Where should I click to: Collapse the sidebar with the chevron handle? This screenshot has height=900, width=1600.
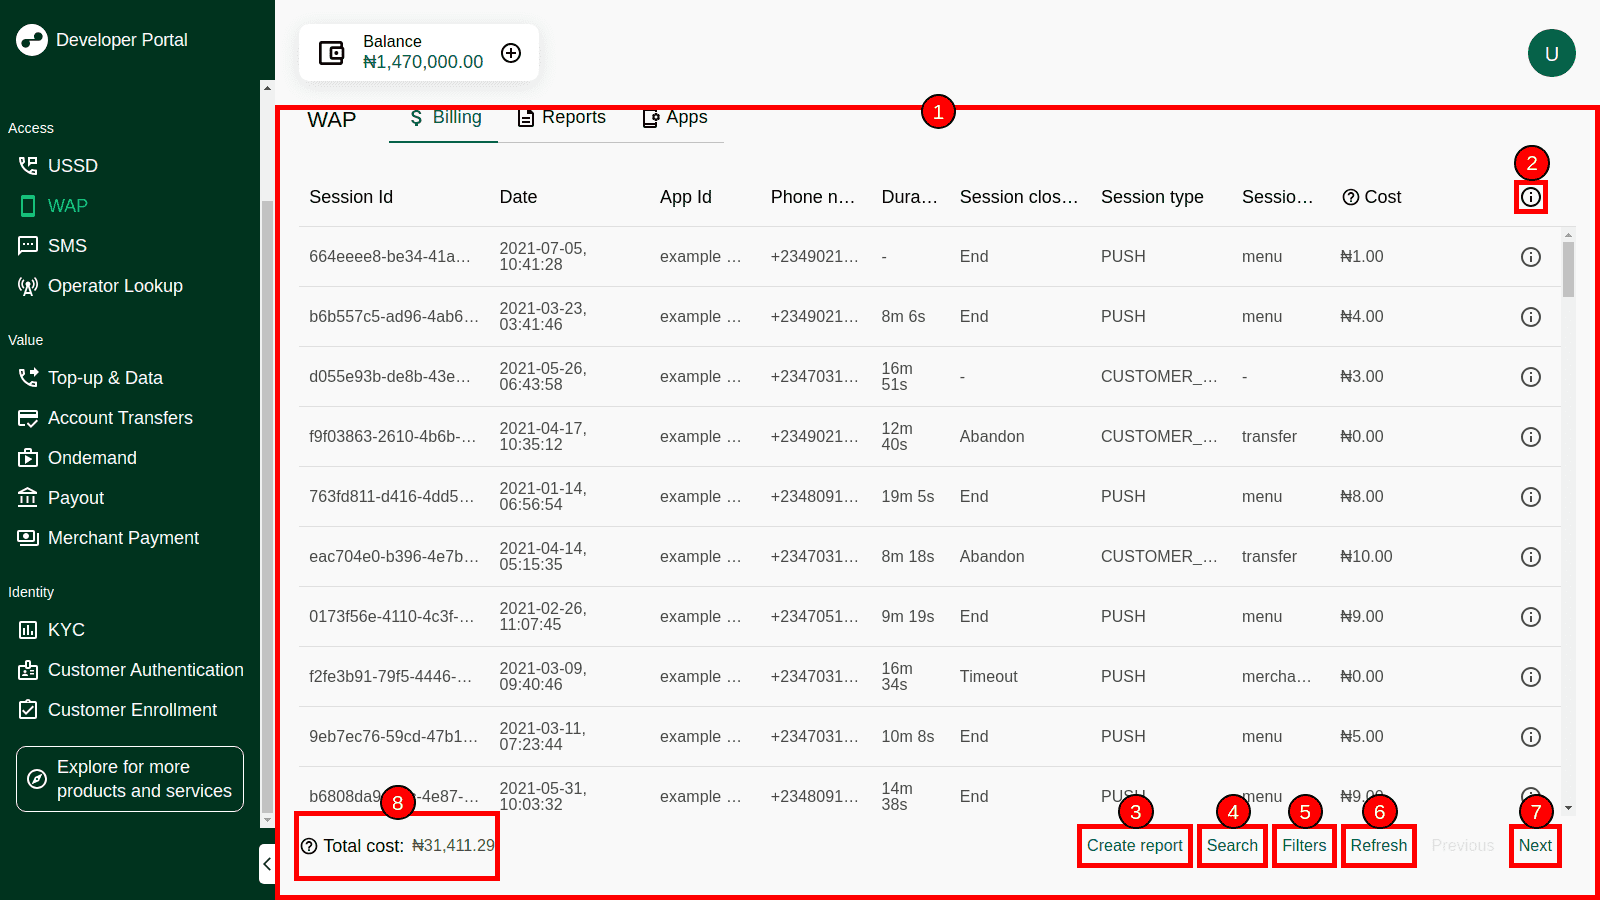(x=267, y=863)
